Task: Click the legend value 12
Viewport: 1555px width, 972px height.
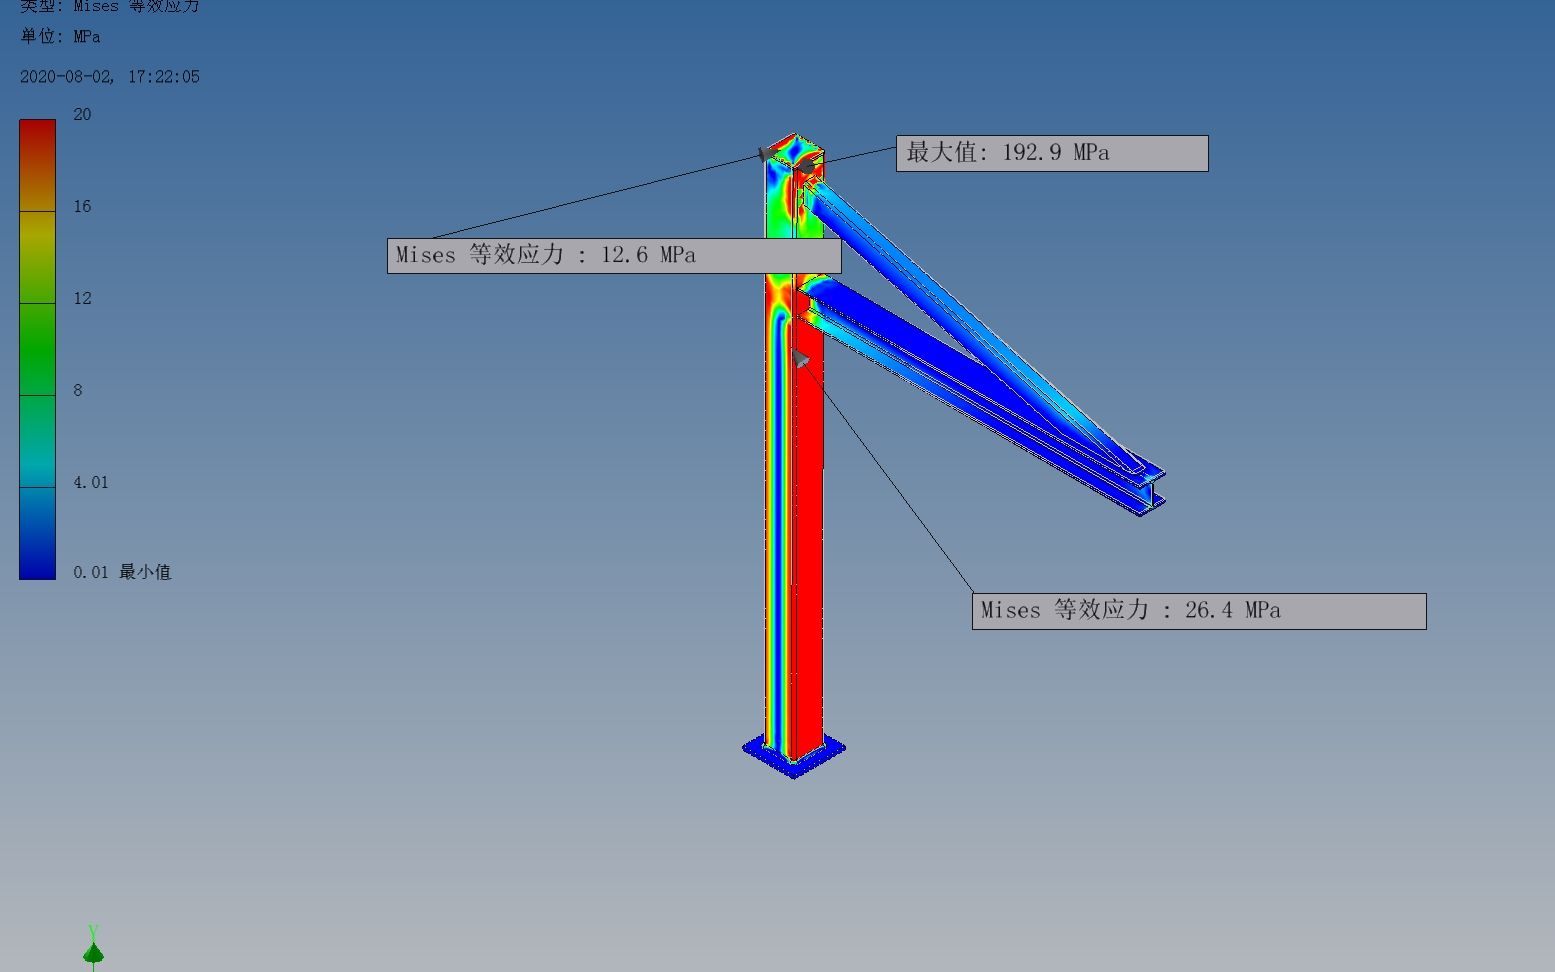Action: pyautogui.click(x=82, y=299)
